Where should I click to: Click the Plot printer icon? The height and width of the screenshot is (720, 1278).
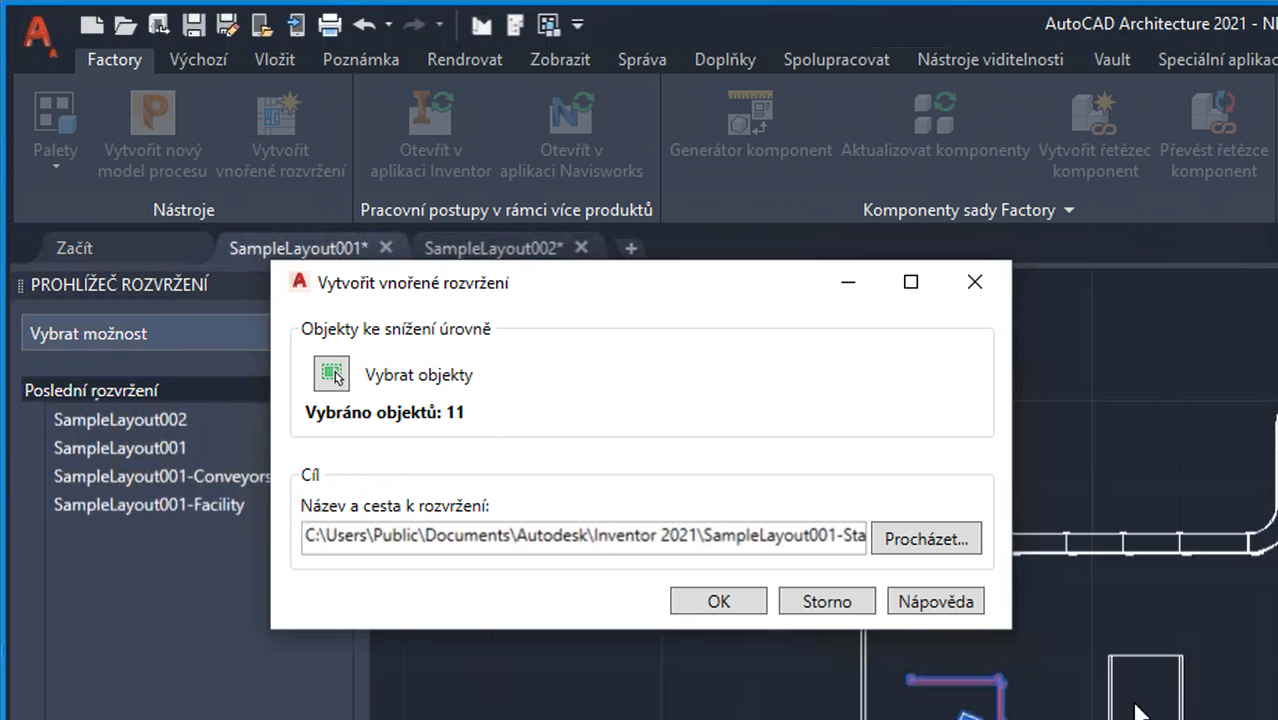click(330, 25)
